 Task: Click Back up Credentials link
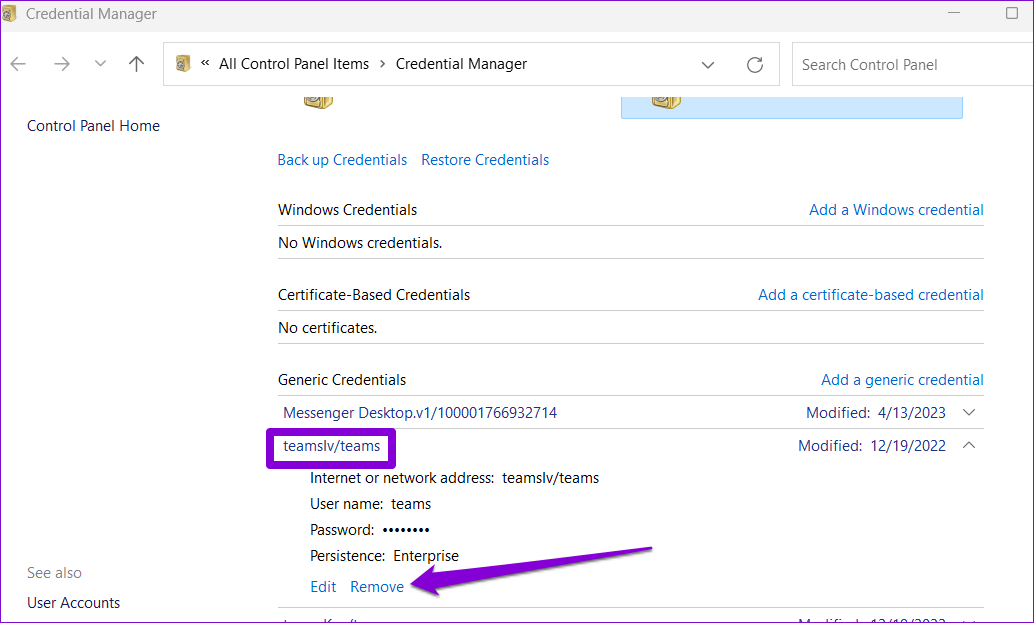342,160
